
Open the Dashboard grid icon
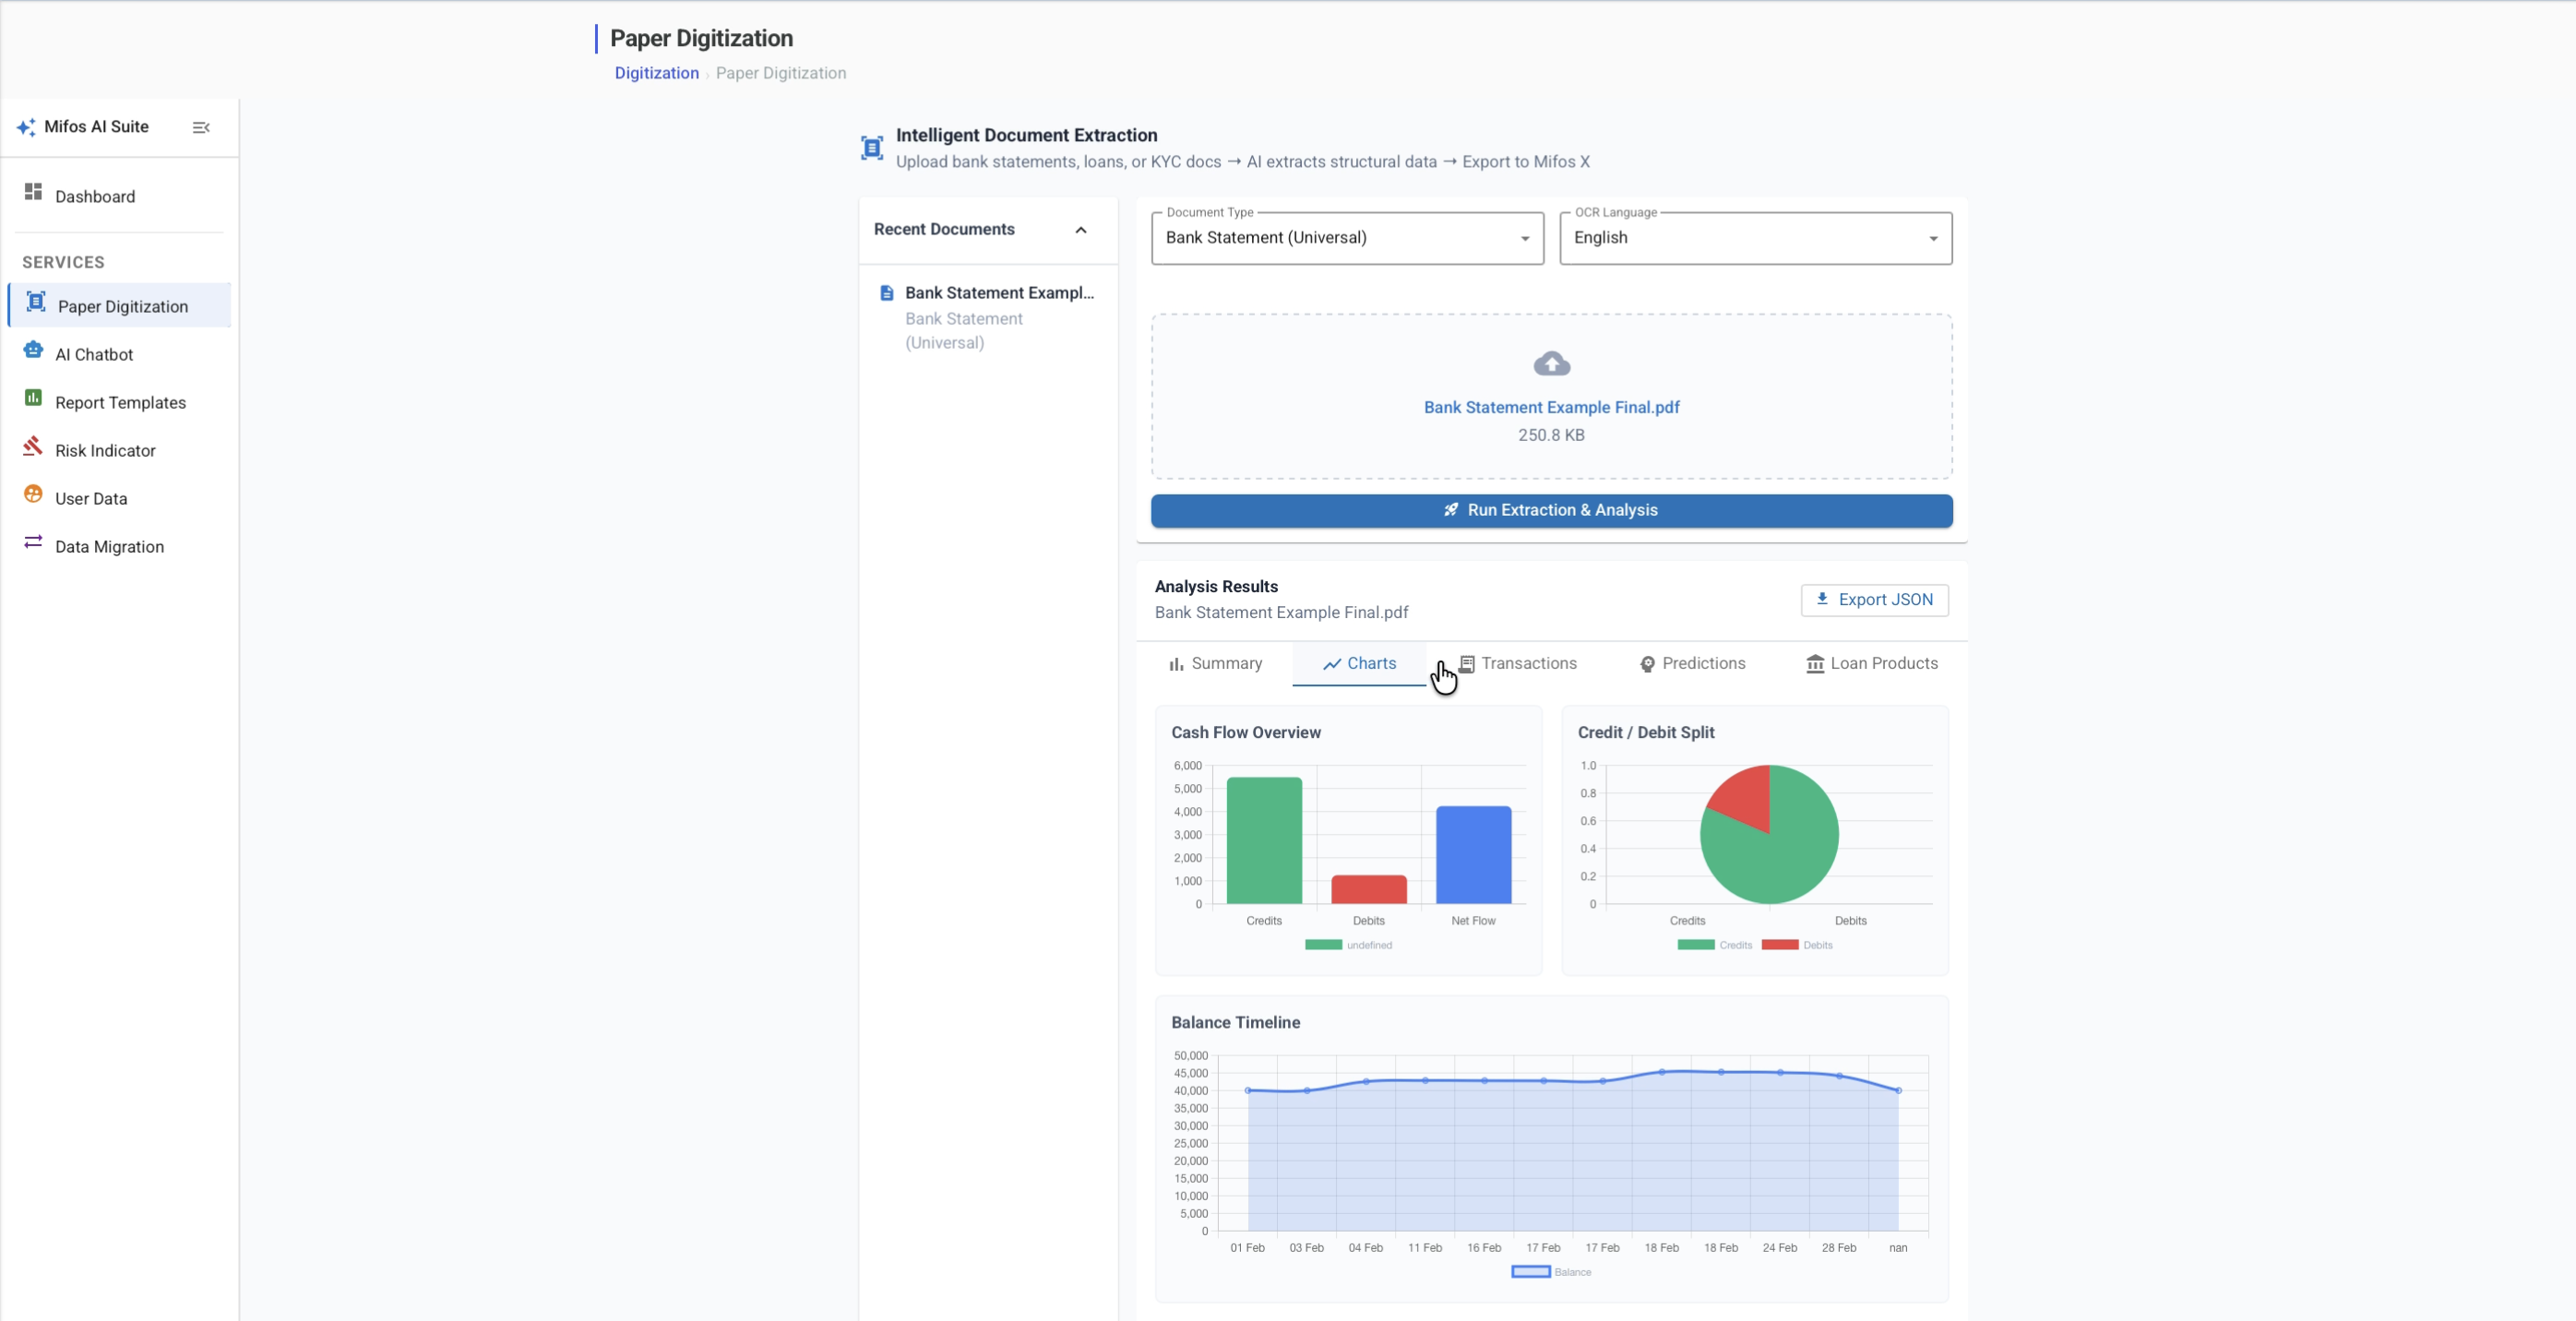pyautogui.click(x=33, y=192)
